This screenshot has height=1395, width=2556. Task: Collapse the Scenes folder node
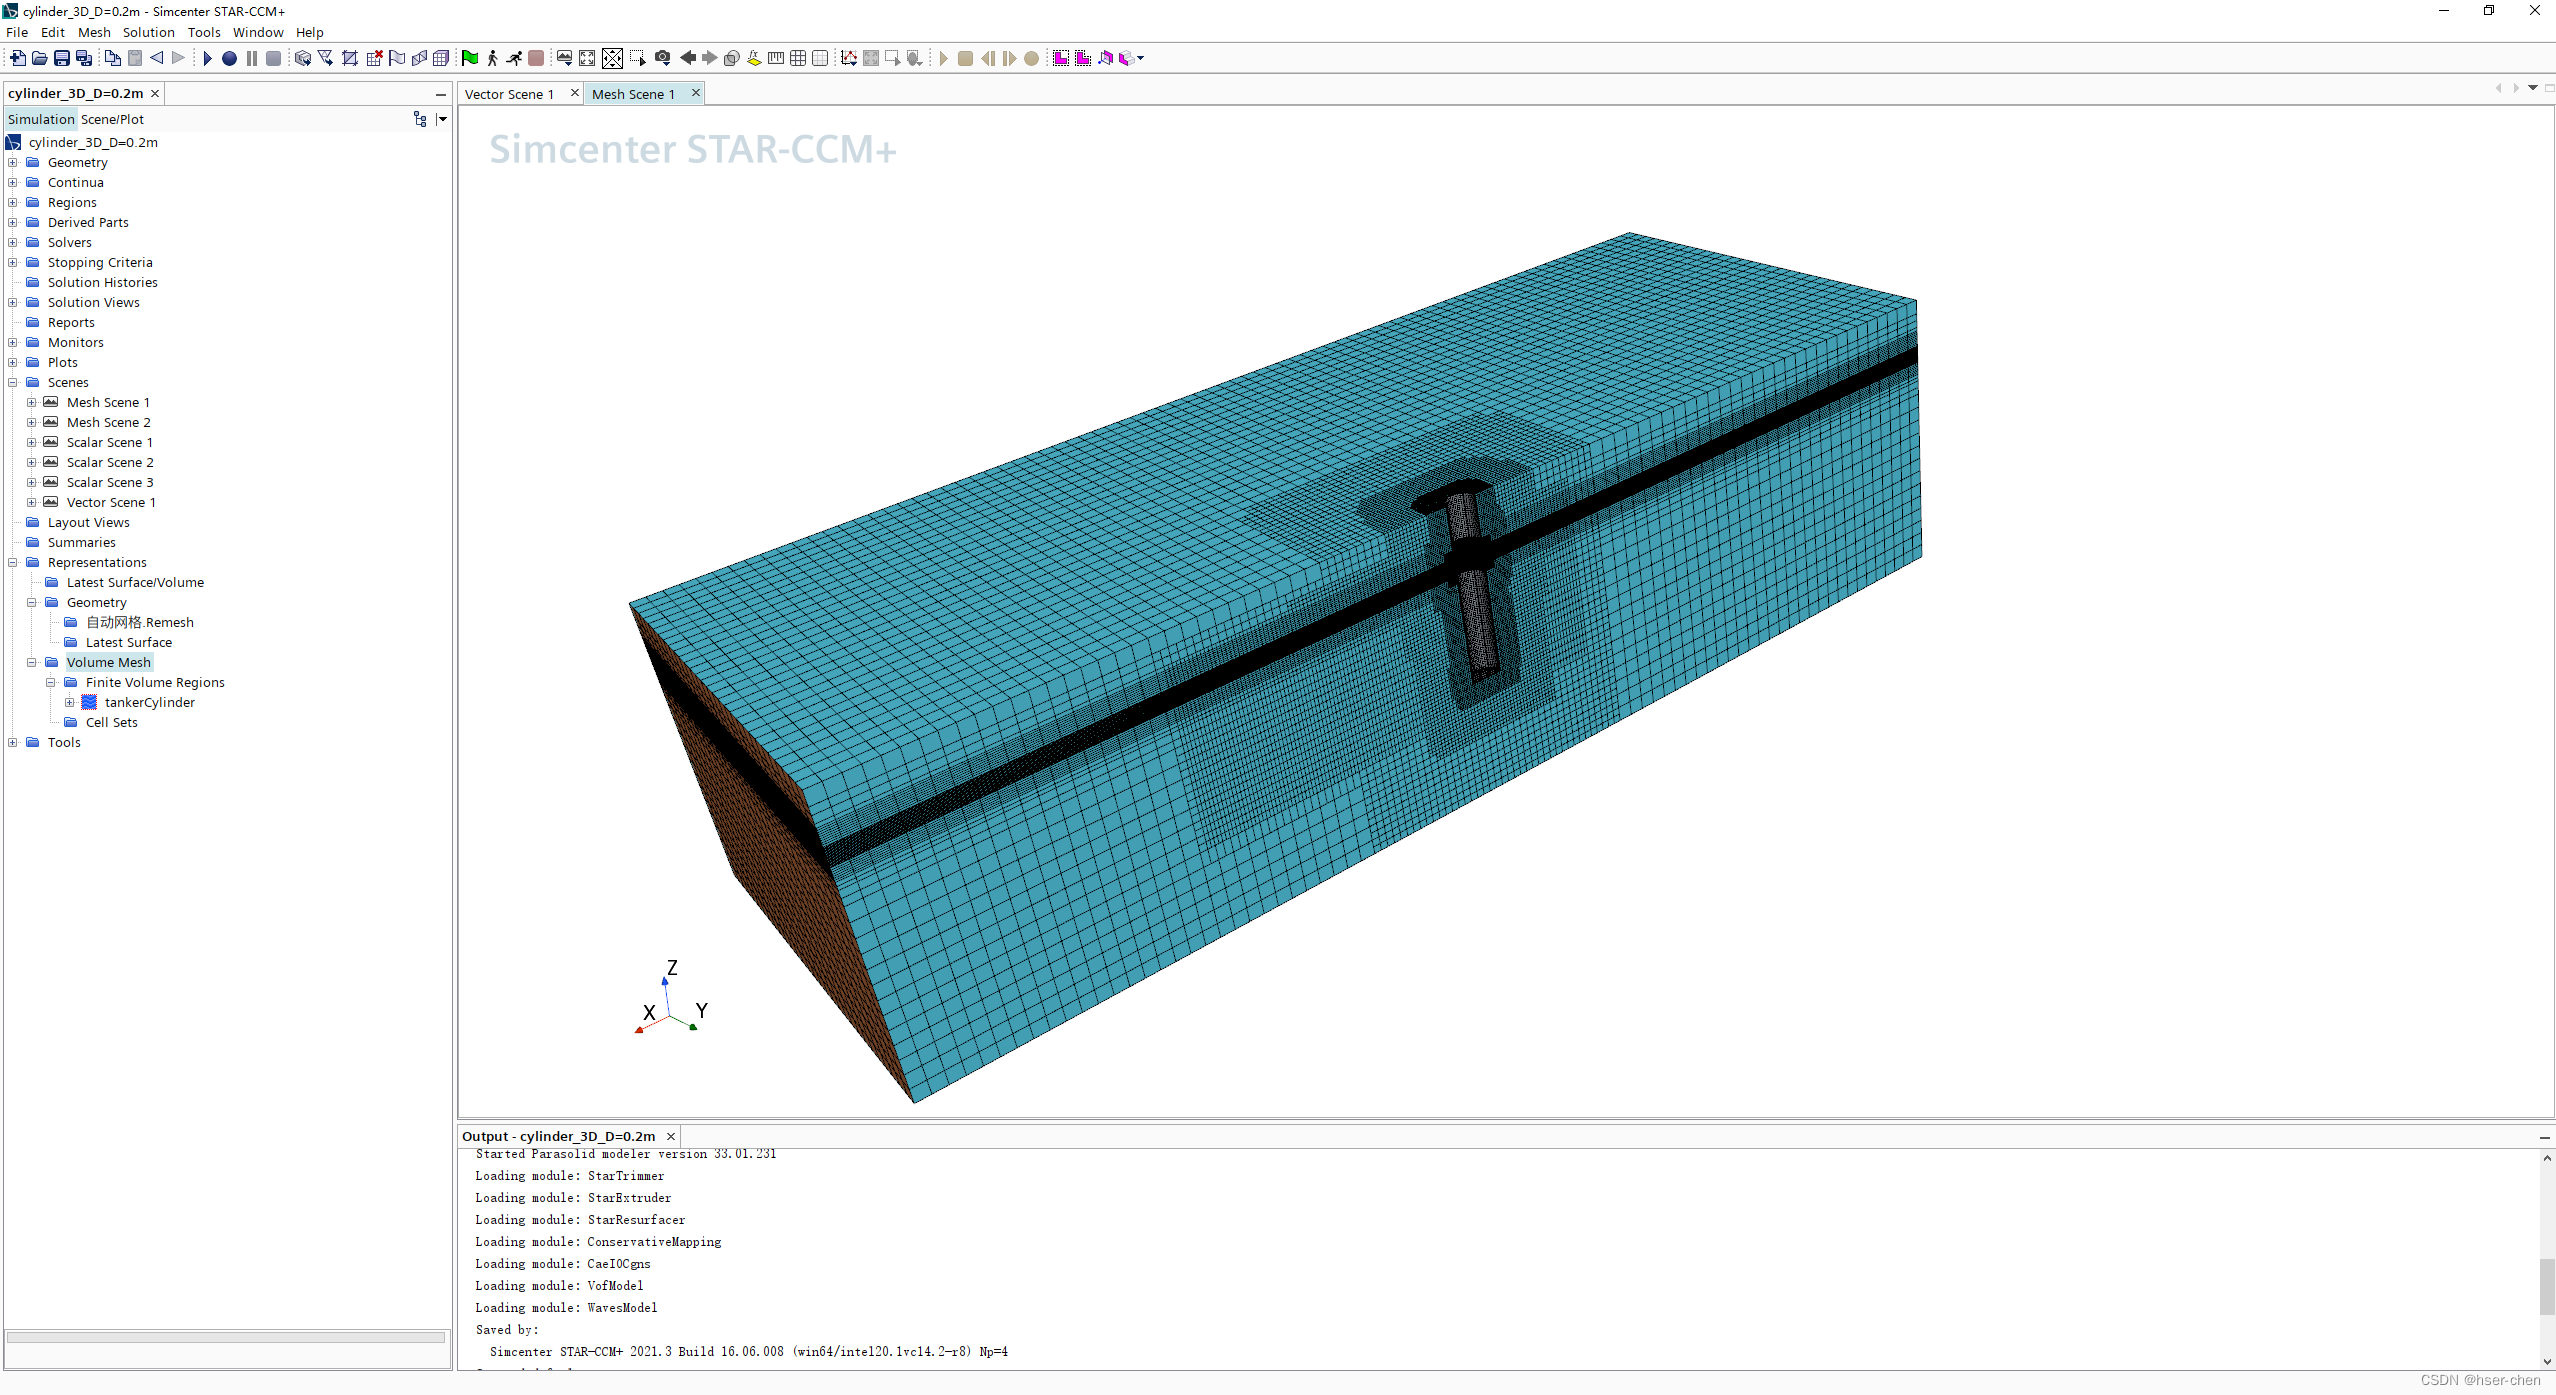tap(13, 382)
